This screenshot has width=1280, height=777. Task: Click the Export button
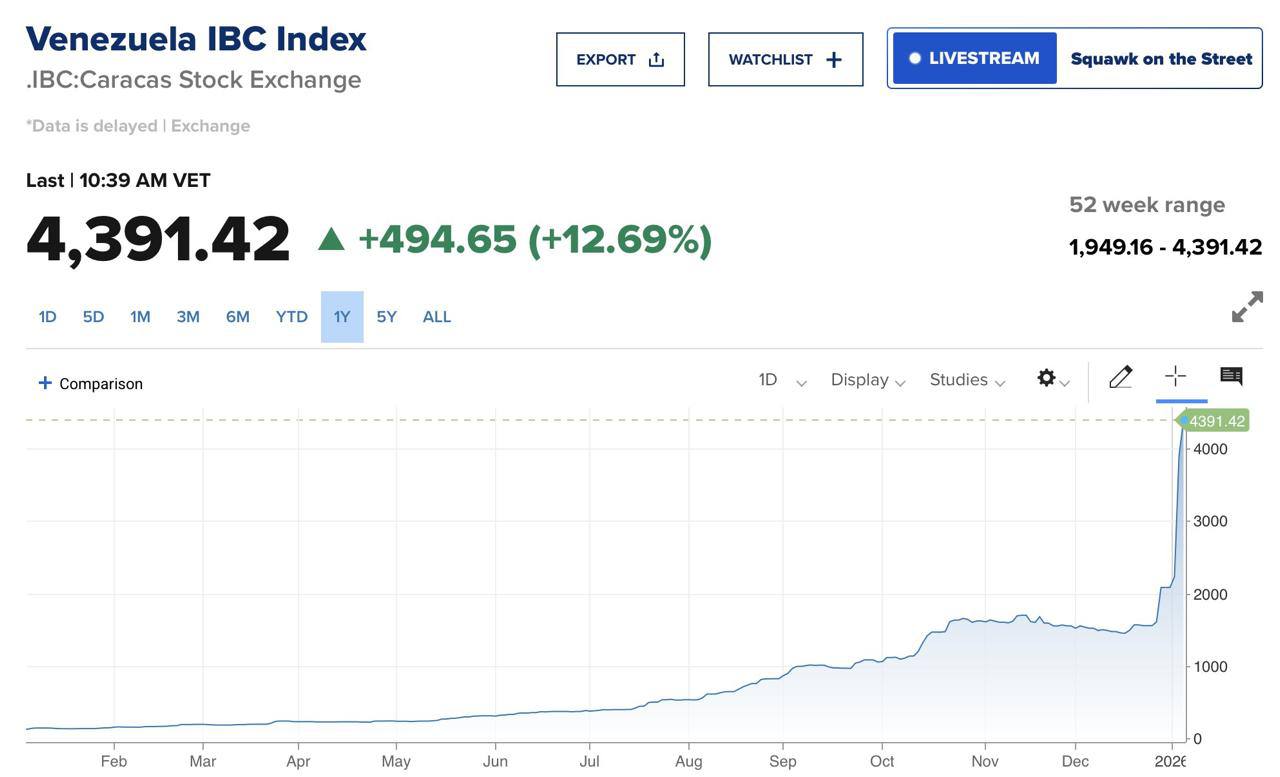click(620, 59)
